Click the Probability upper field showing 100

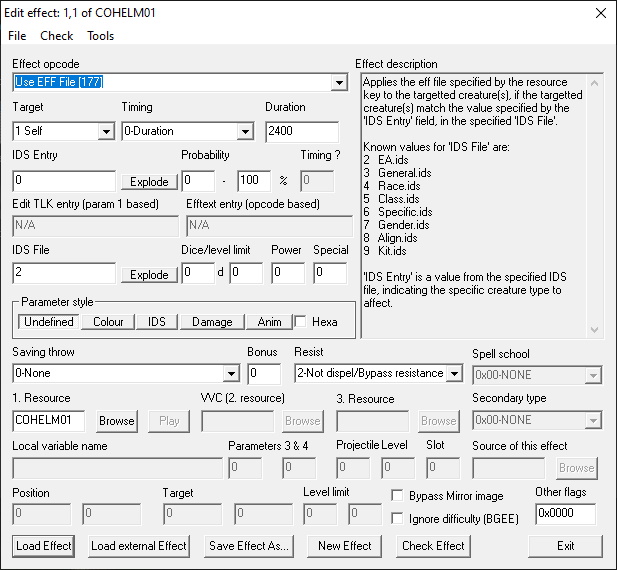click(254, 181)
